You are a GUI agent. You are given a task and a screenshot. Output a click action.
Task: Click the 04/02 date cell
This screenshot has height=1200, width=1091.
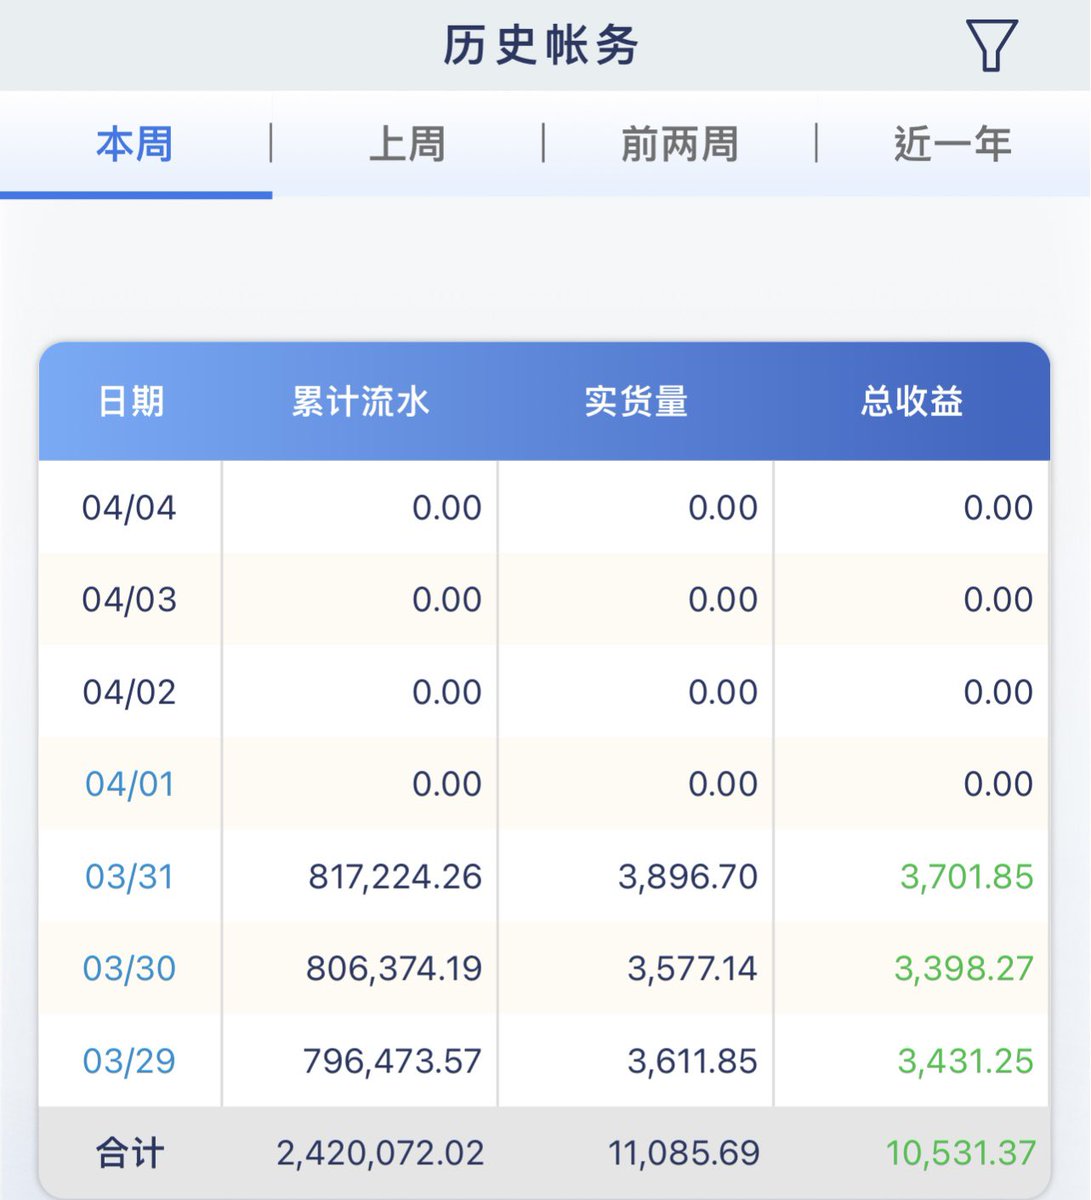point(130,692)
